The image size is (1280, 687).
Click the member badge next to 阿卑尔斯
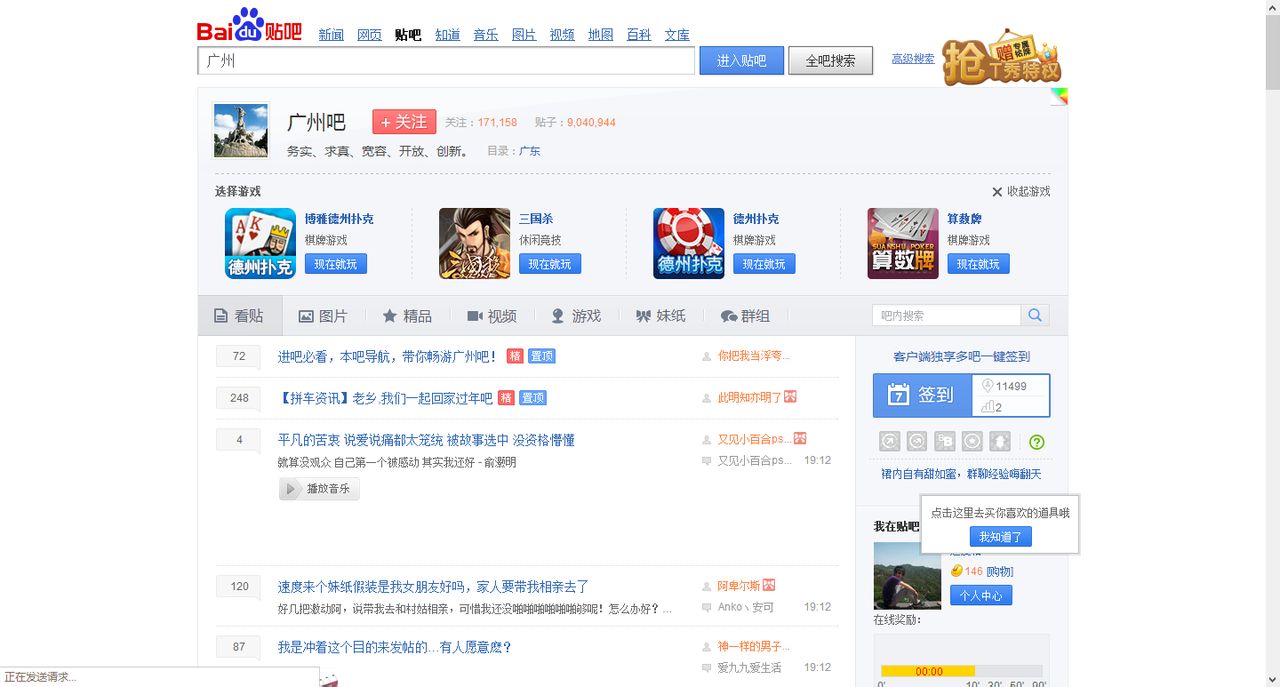pos(768,585)
